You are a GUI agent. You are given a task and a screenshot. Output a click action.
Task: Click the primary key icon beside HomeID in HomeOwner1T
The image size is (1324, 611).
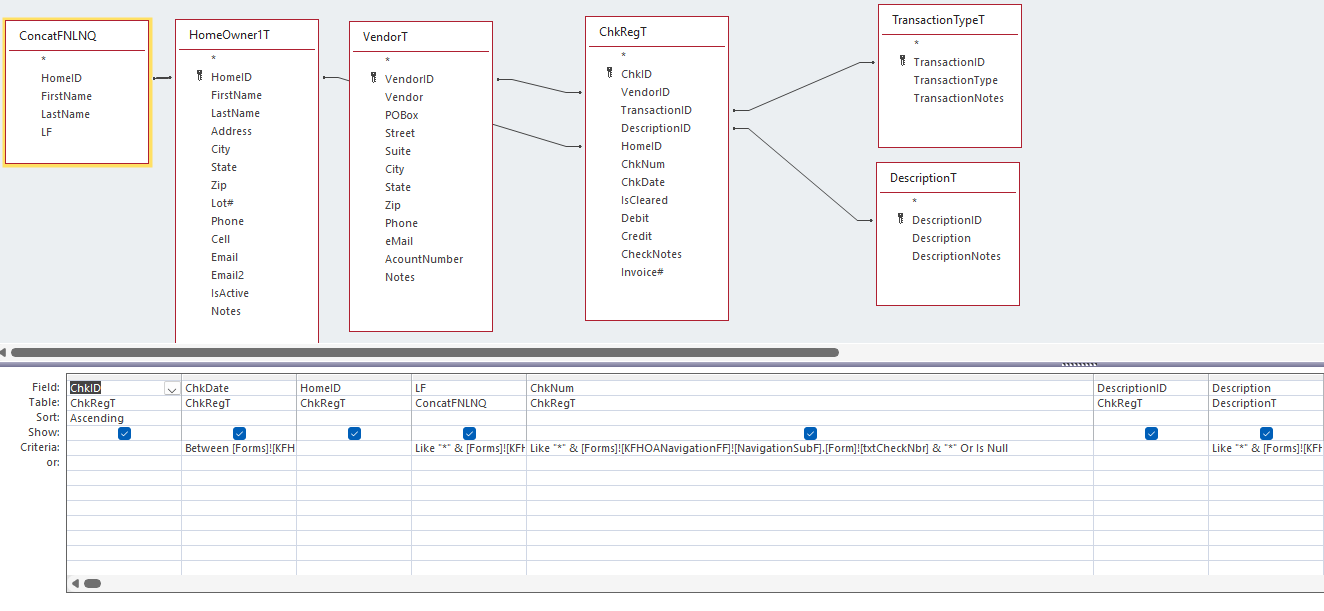tap(199, 77)
